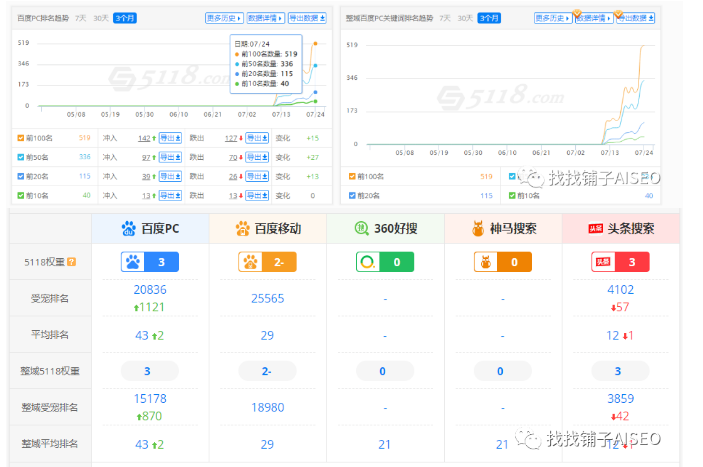Click 整域5118权重 pill 2- under 百度移动

[x=267, y=371]
